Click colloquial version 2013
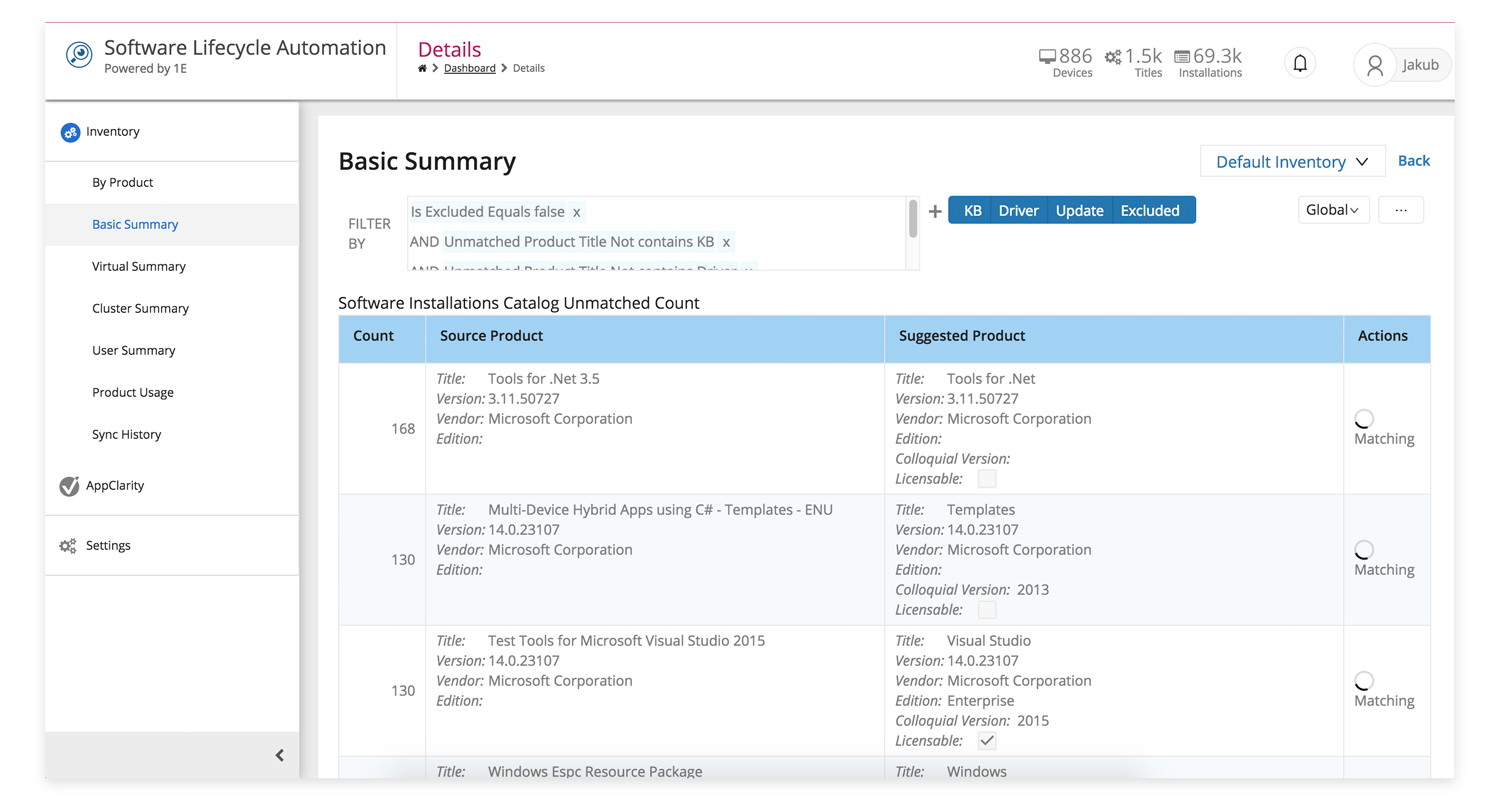This screenshot has width=1500, height=800. click(1033, 590)
